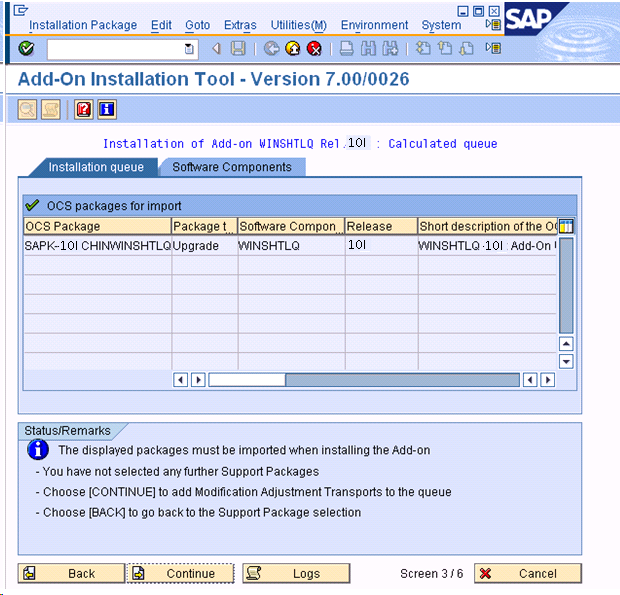Image resolution: width=620 pixels, height=595 pixels.
Task: Click the Upgrade package type cell
Action: (x=204, y=246)
